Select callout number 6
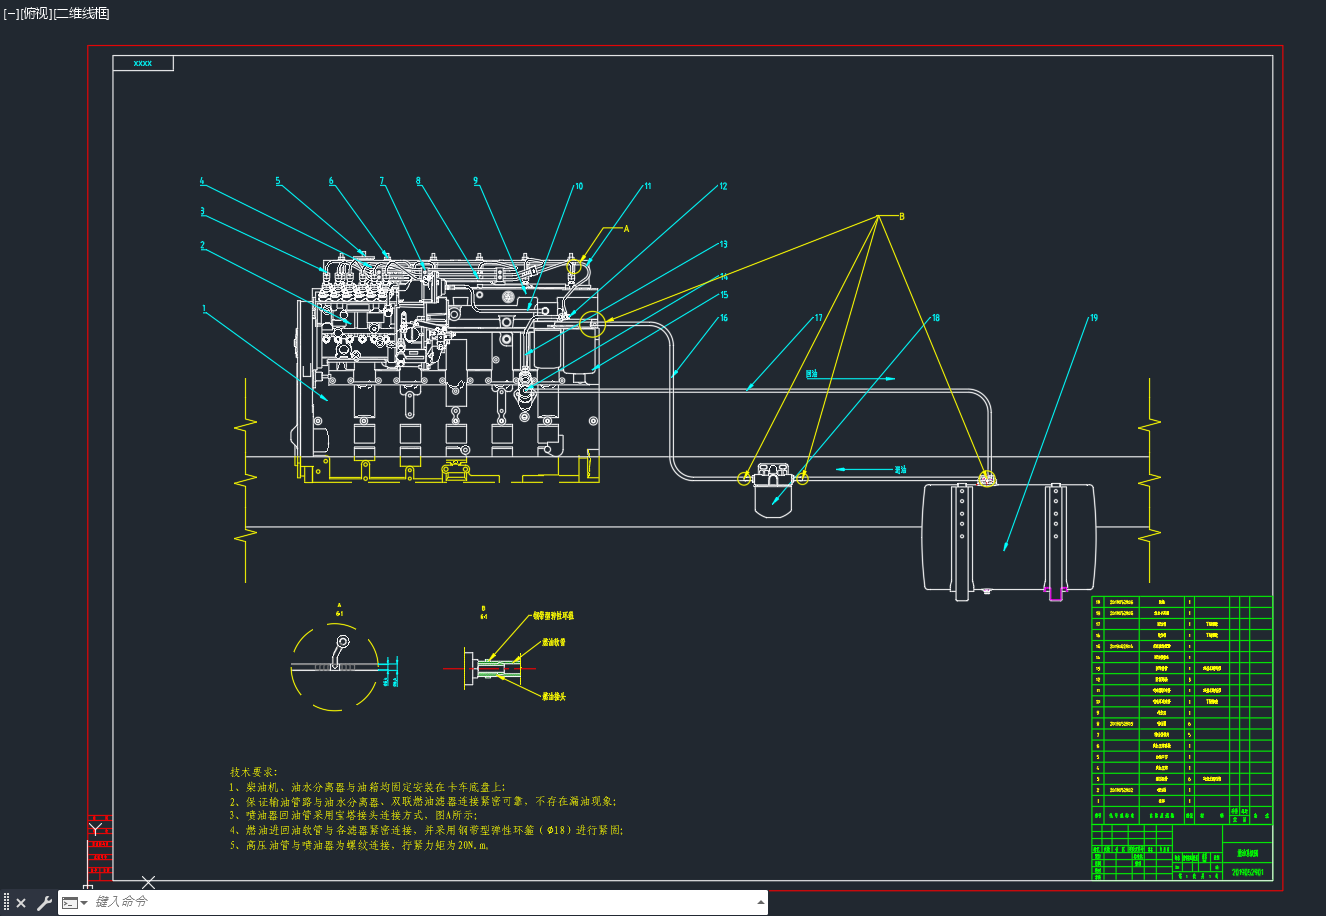1326x916 pixels. (x=331, y=181)
